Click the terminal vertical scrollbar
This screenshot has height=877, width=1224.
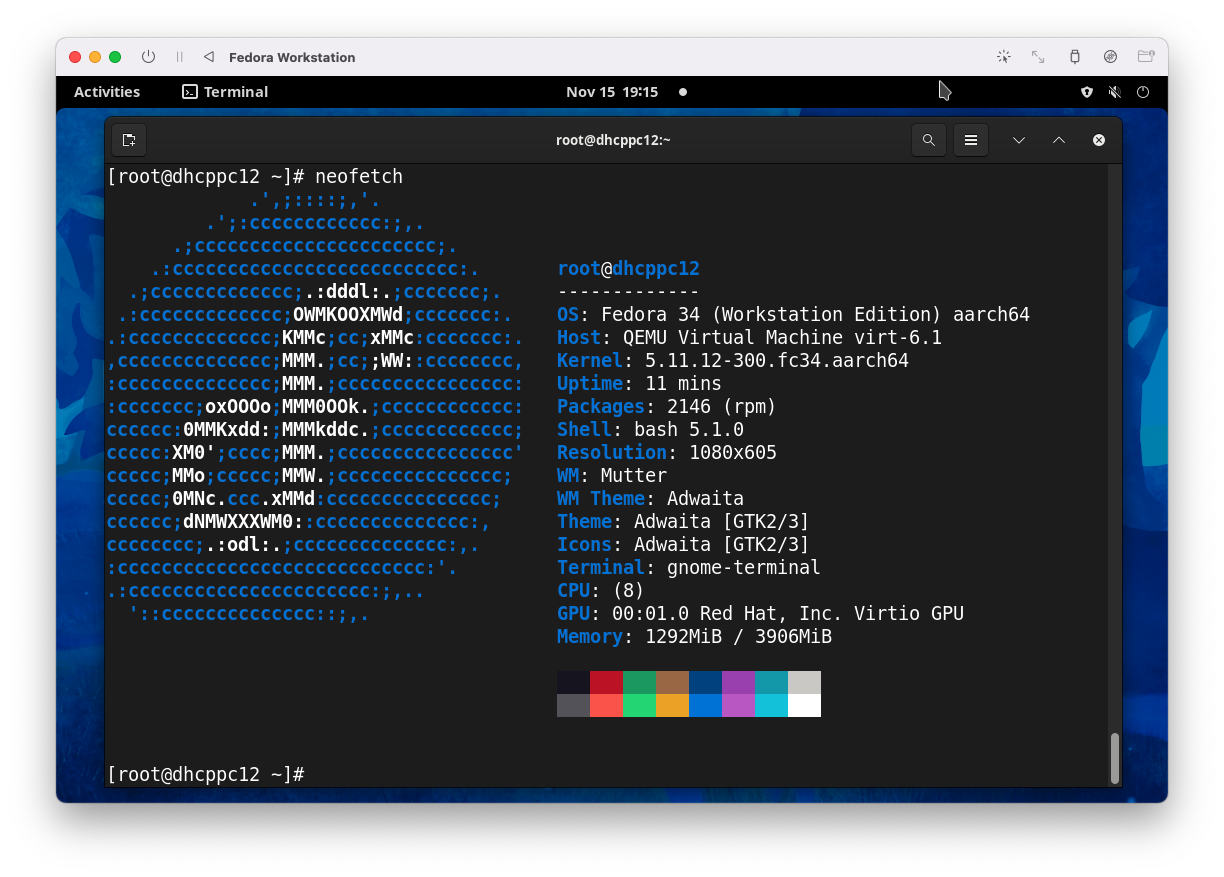click(1114, 758)
